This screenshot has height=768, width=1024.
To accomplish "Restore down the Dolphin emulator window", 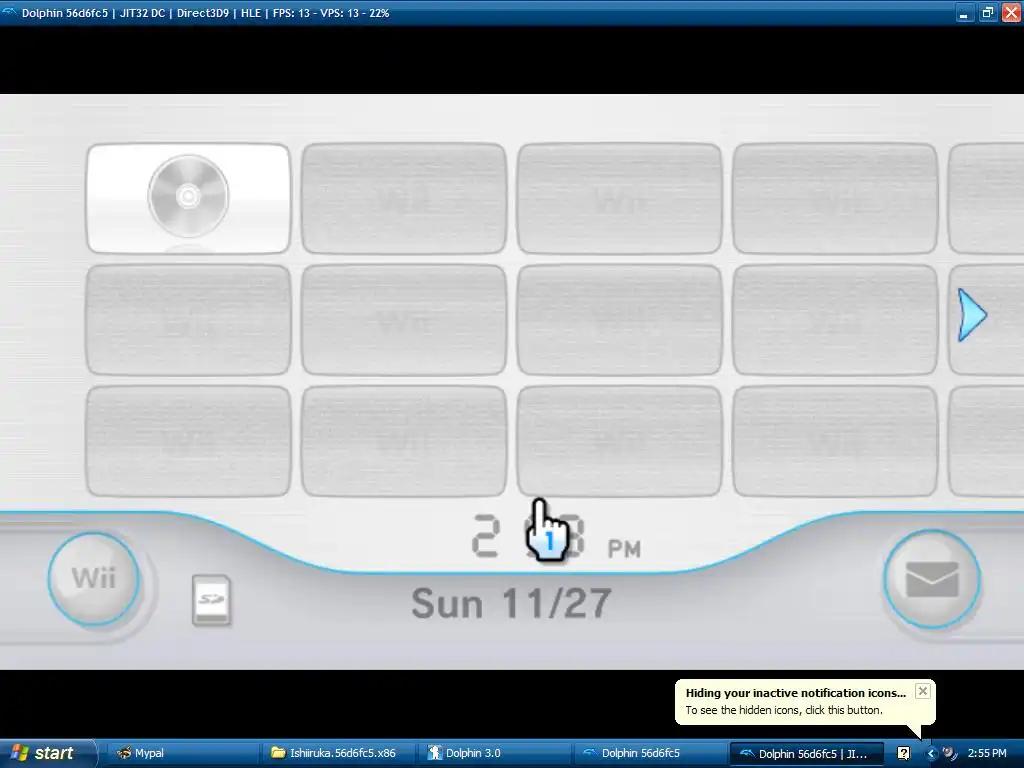I will (x=987, y=13).
